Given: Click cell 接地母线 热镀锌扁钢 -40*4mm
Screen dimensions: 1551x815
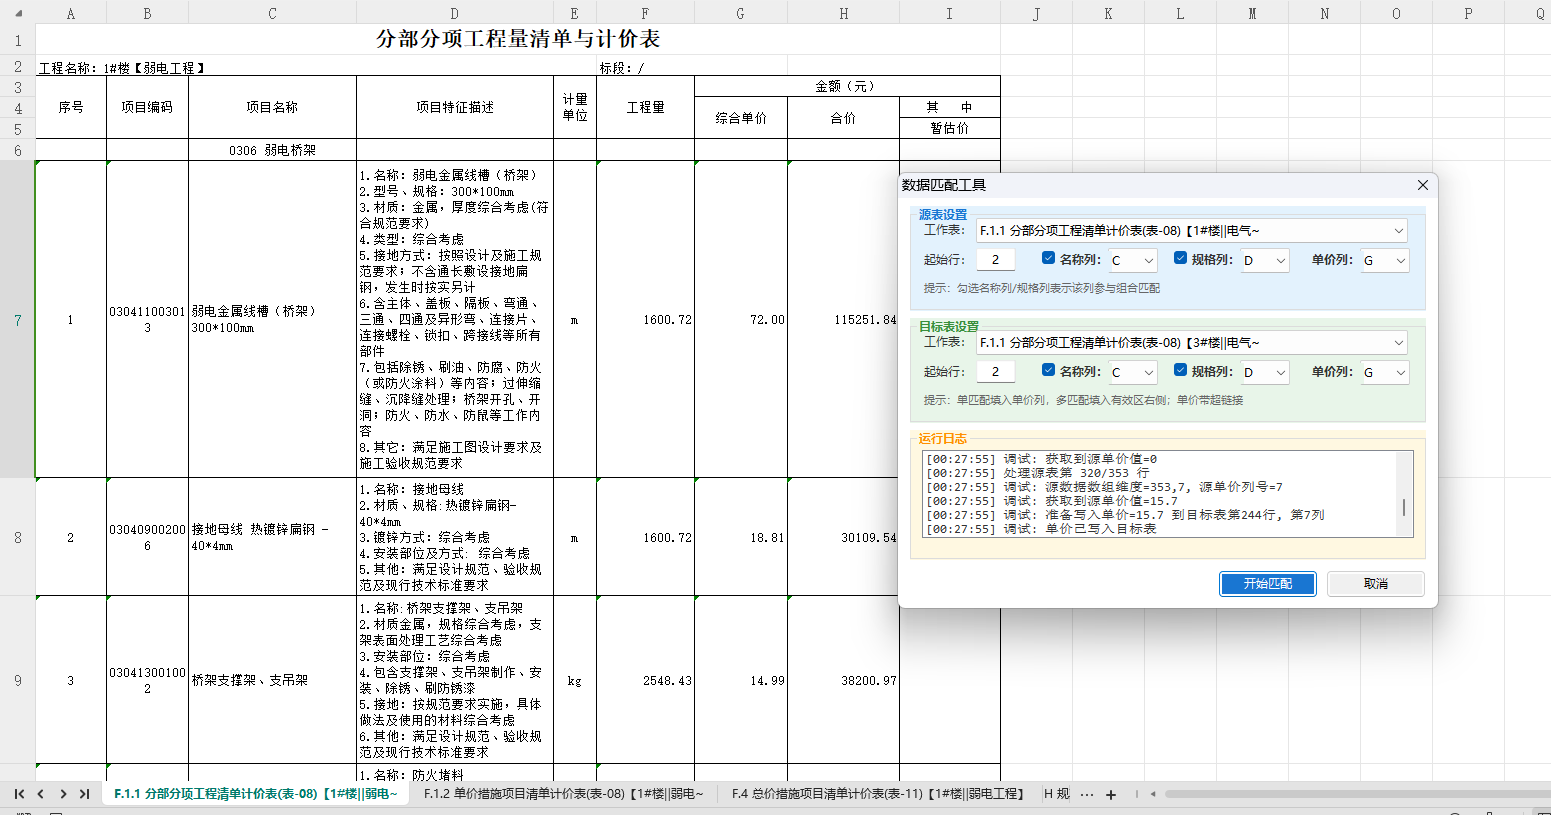Looking at the screenshot, I should (272, 537).
